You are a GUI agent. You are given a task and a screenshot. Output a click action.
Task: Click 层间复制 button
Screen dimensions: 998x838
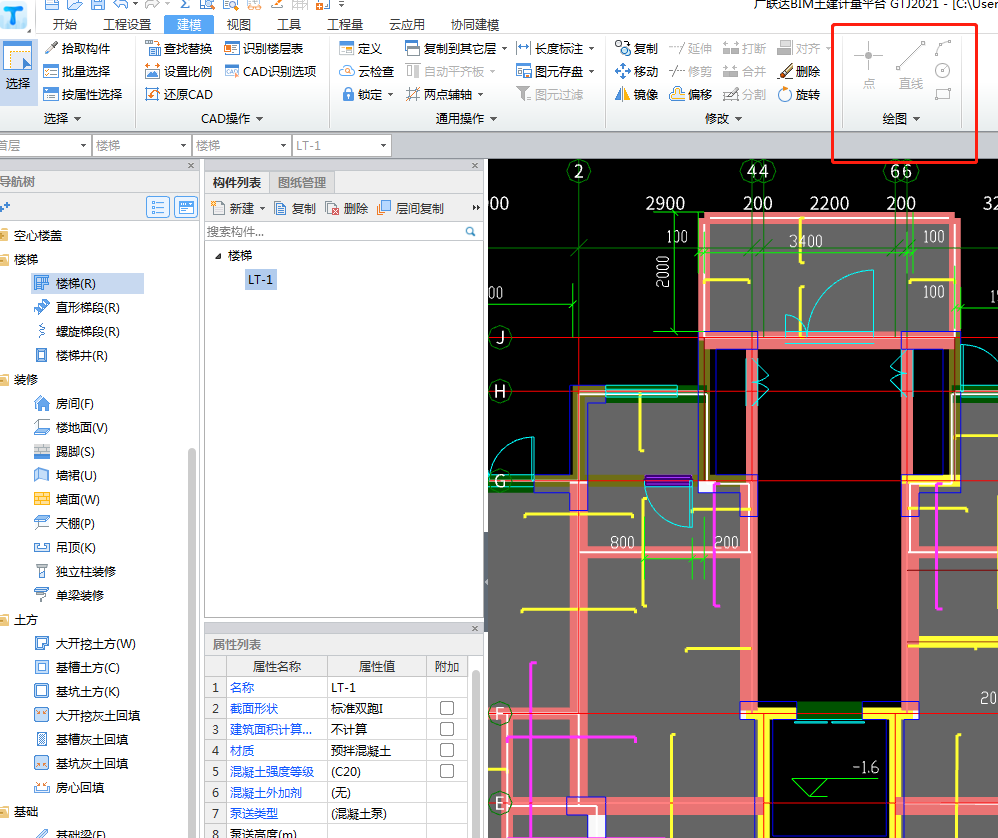[x=411, y=208]
